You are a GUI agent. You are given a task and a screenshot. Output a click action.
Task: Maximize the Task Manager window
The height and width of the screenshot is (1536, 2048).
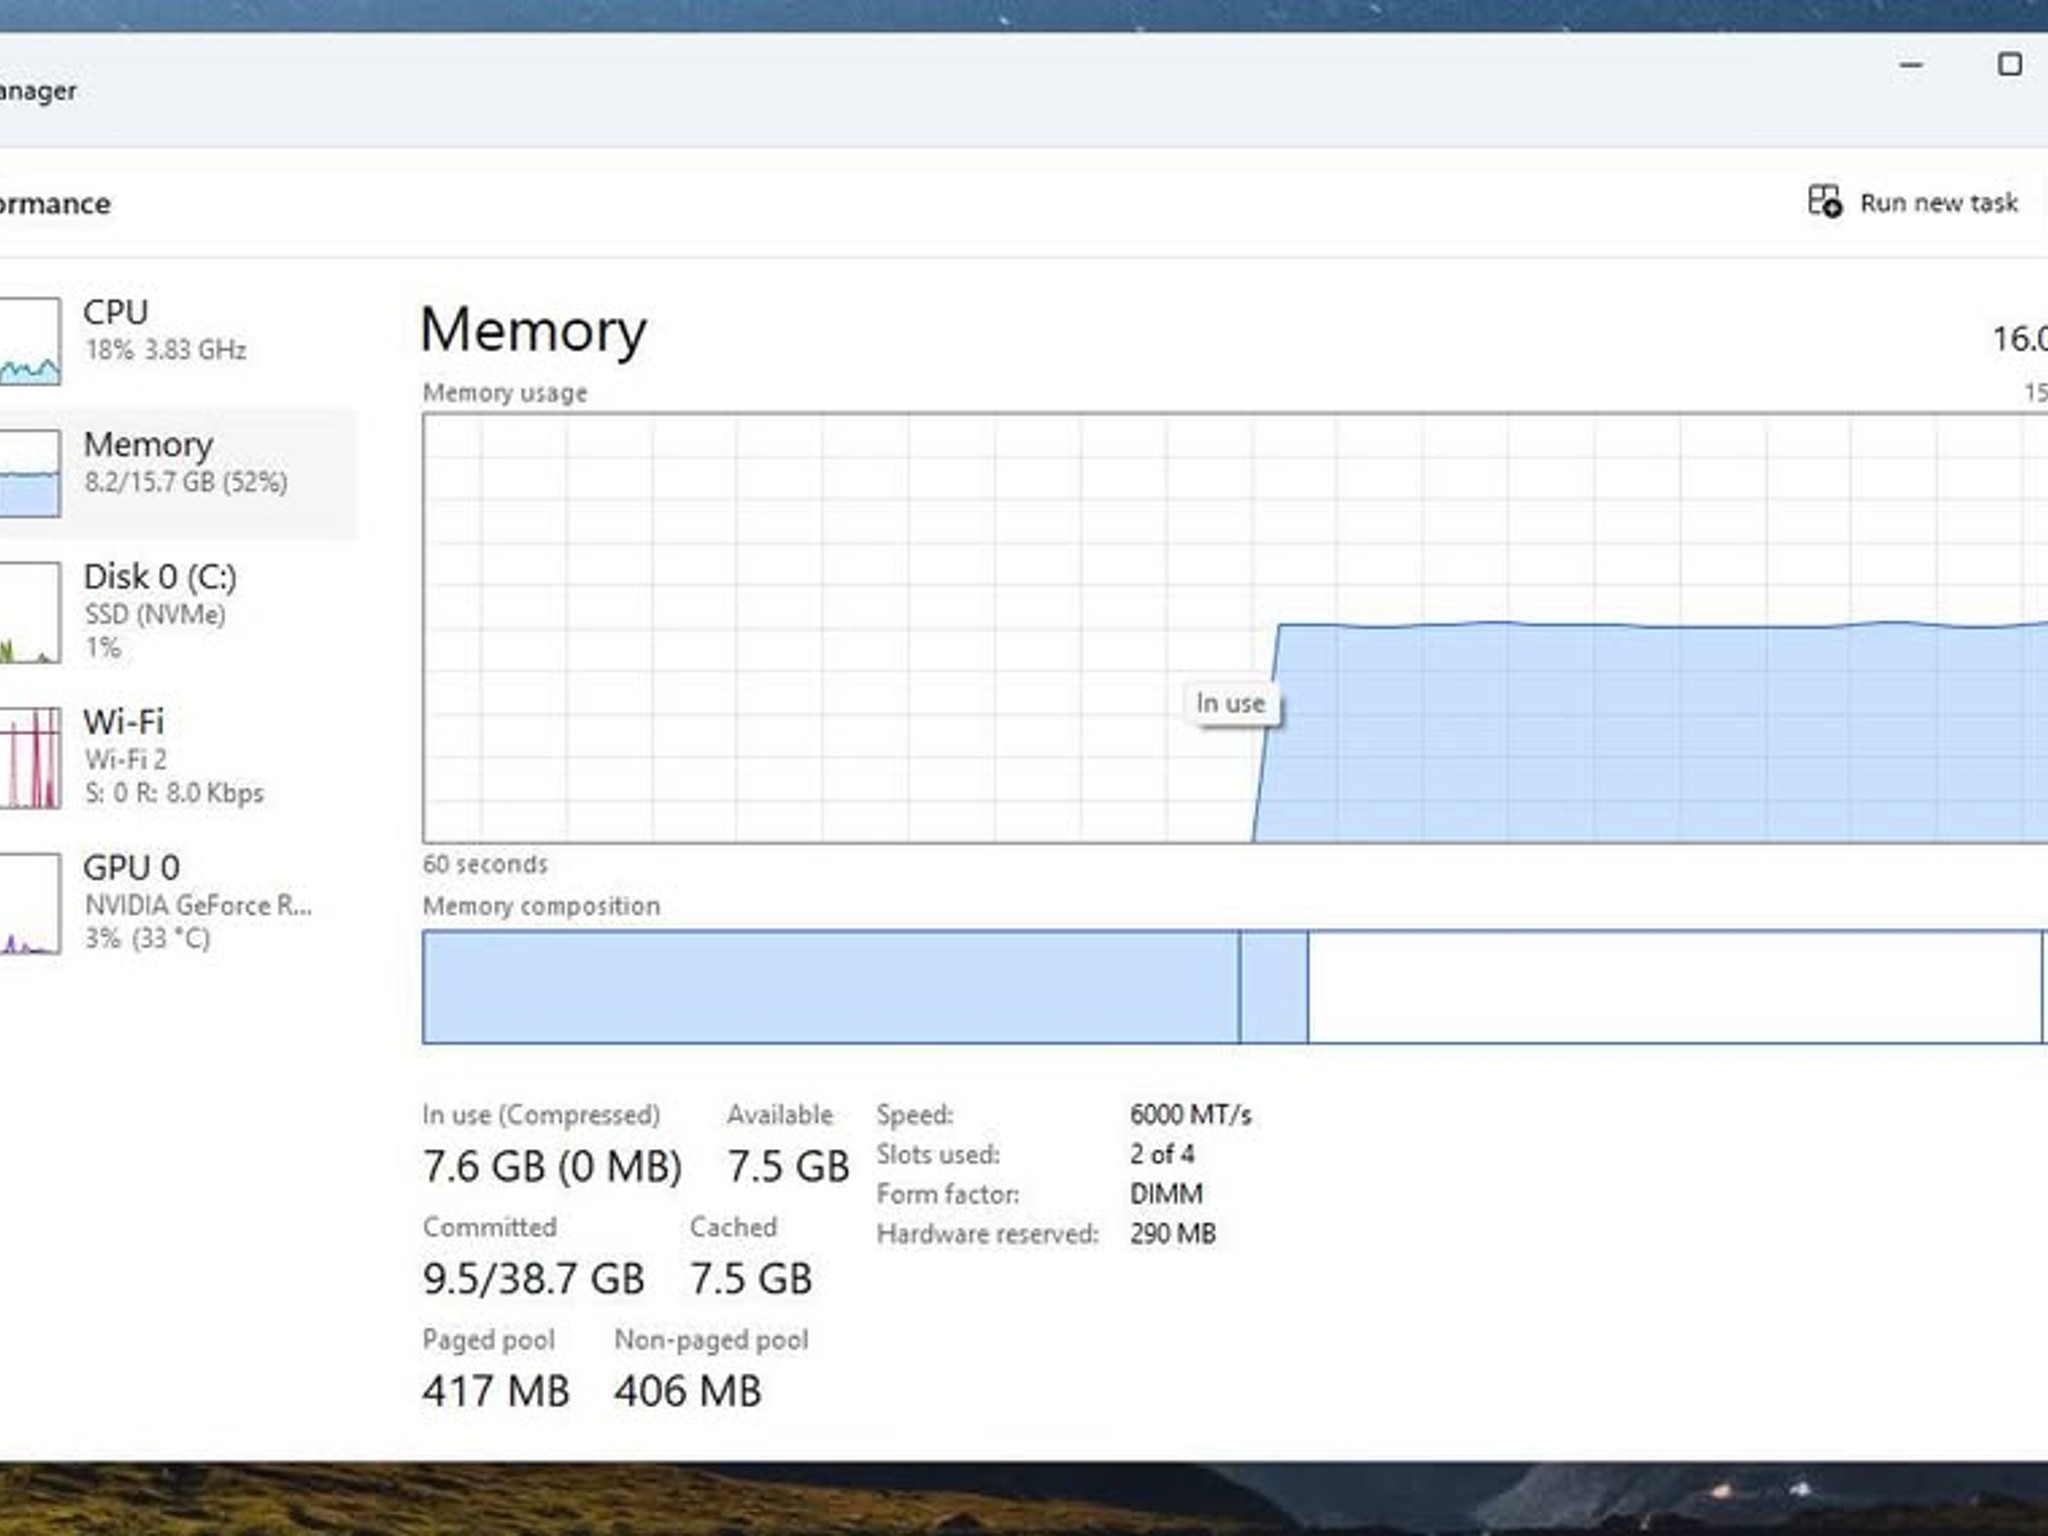(2009, 65)
